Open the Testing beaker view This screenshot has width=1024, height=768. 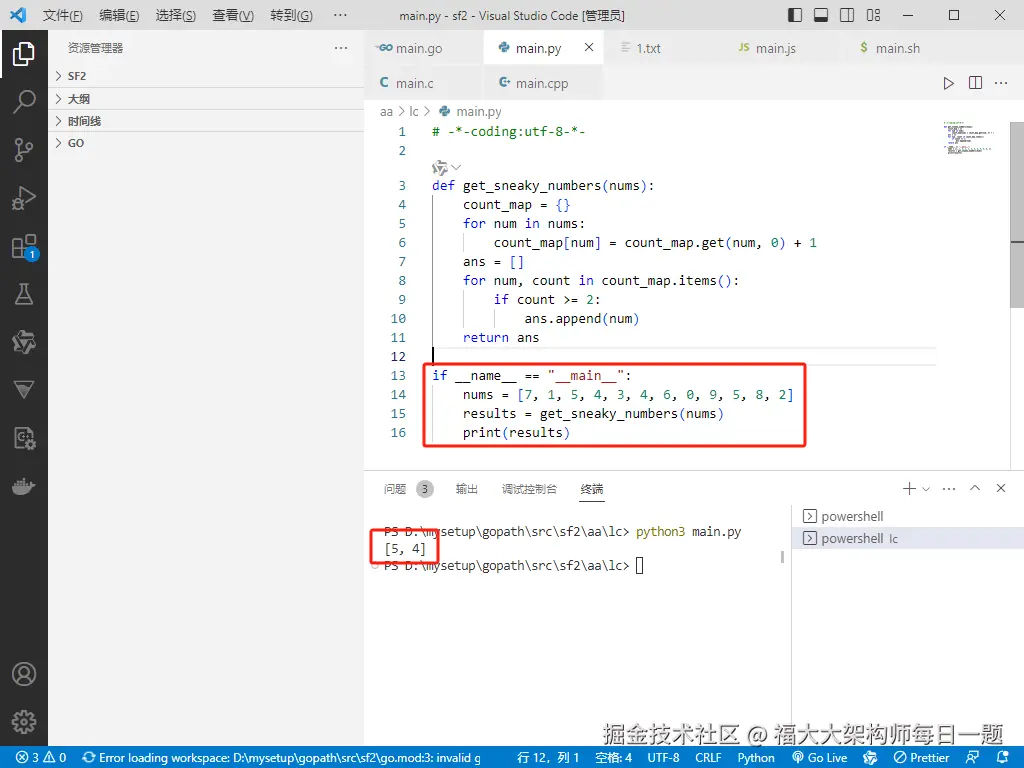tap(24, 294)
